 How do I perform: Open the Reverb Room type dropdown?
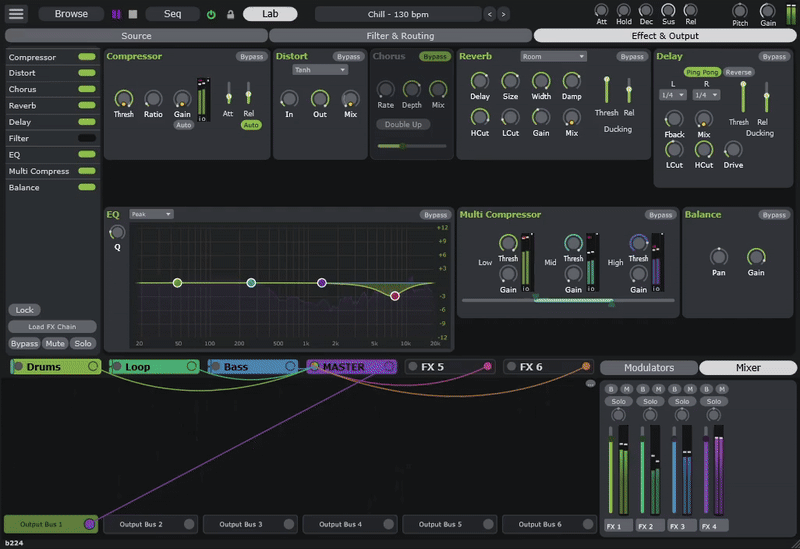553,57
